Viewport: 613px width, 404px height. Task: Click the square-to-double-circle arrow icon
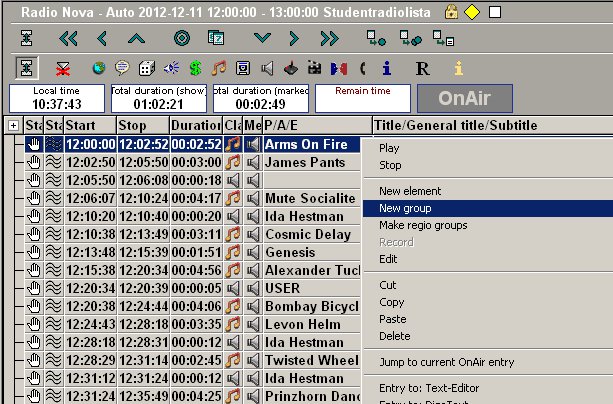coord(410,38)
